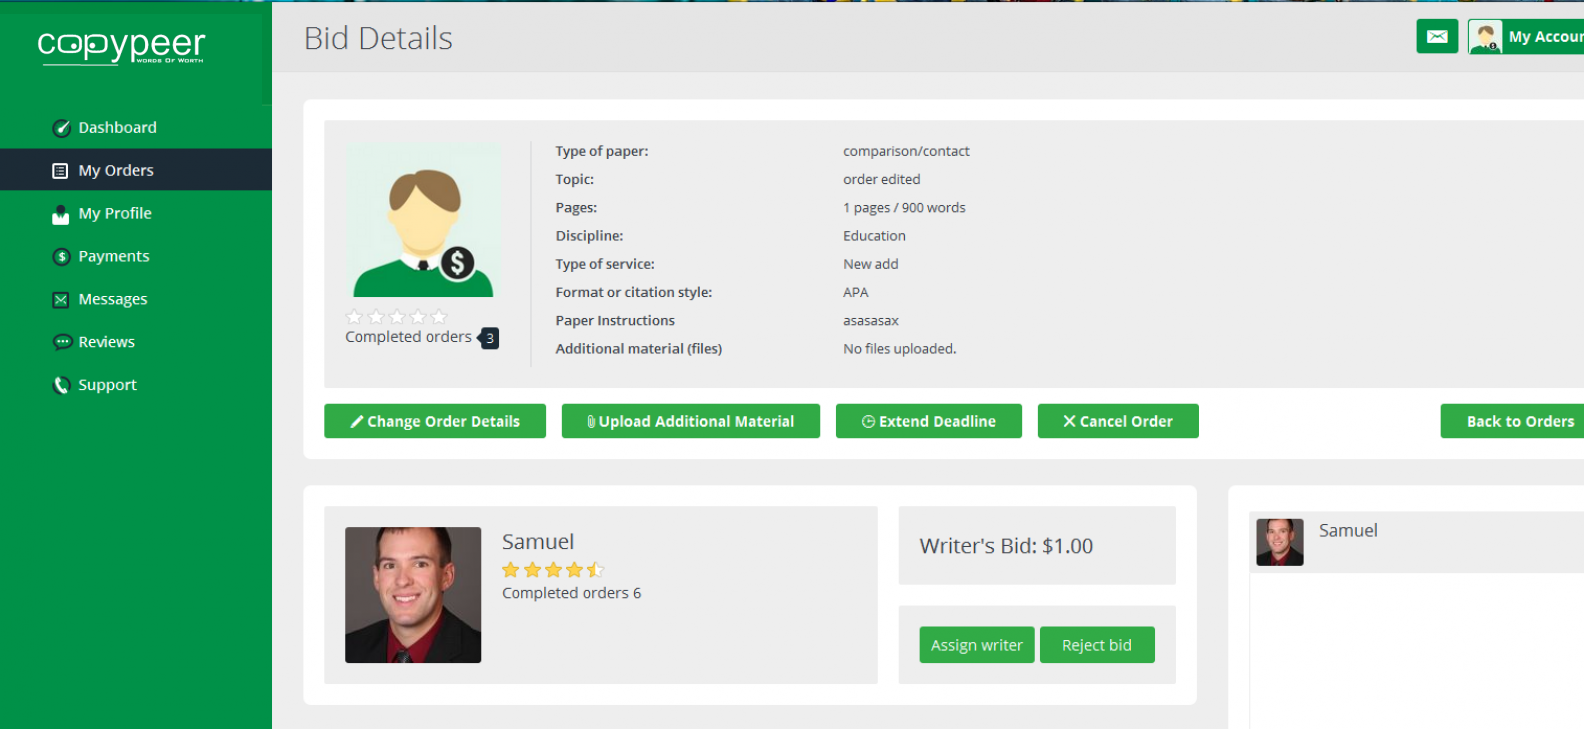Click Samuel's large profile photo
The width and height of the screenshot is (1584, 729).
pyautogui.click(x=413, y=595)
